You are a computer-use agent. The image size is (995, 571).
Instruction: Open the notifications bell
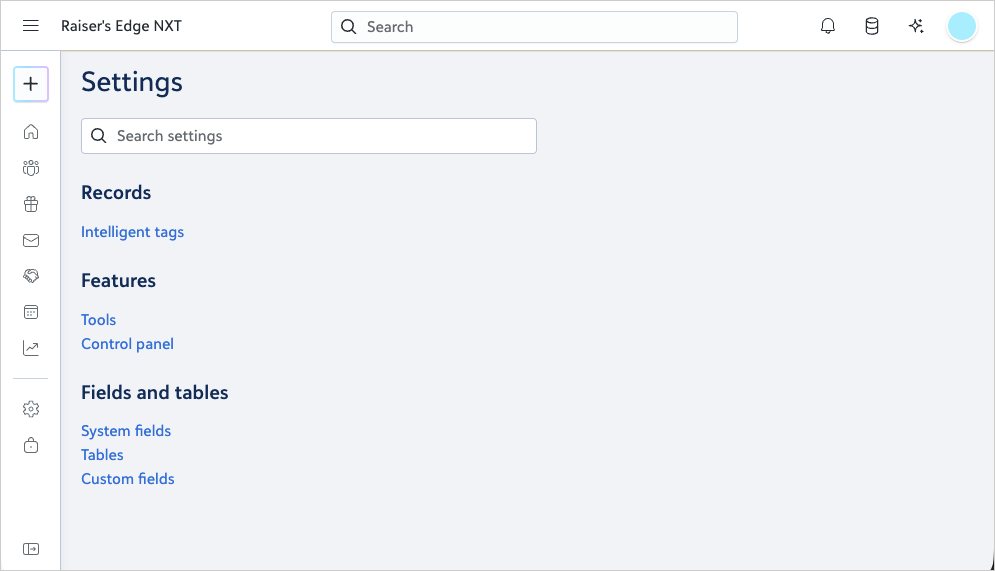tap(828, 27)
